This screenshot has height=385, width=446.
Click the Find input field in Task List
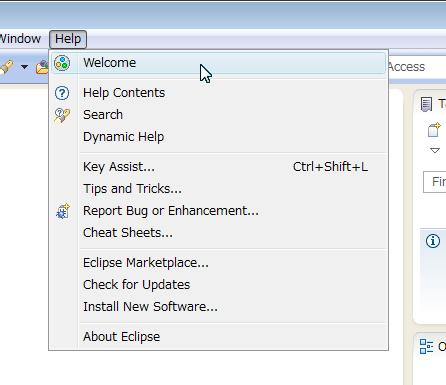click(x=435, y=182)
